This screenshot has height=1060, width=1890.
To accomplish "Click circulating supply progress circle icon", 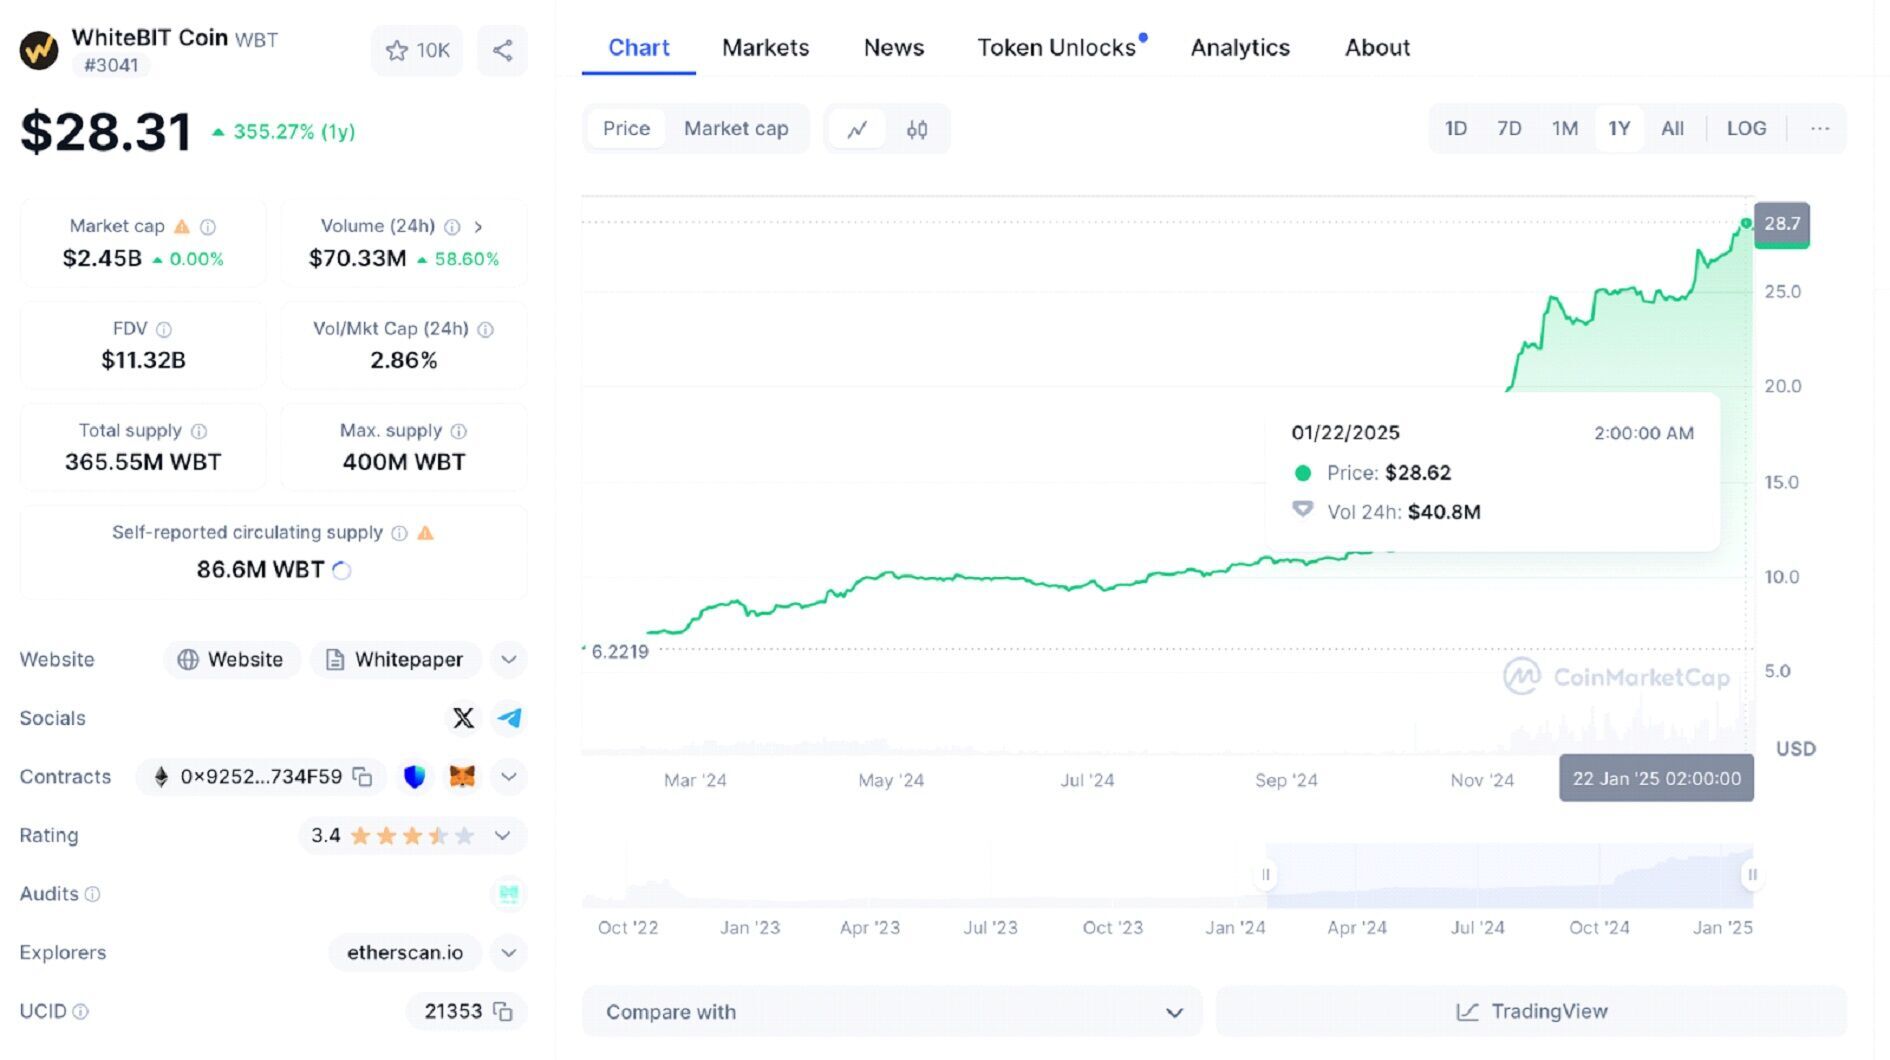I will pyautogui.click(x=342, y=570).
